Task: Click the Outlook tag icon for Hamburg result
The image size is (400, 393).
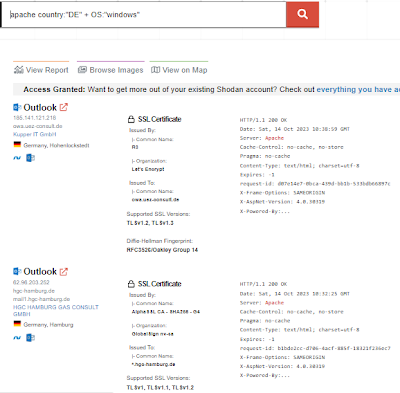Action: (31, 338)
